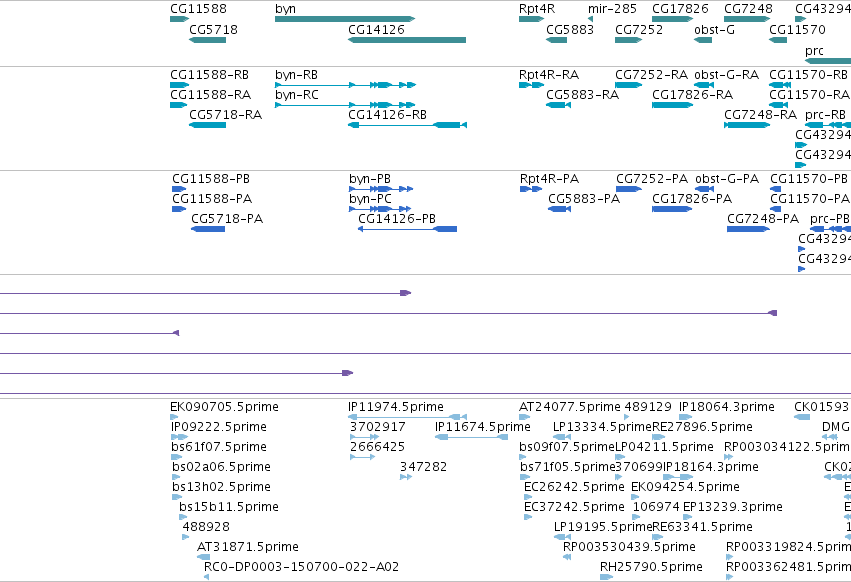Open the CG5883-RA transcript label
Viewport: 851px width, 582px height.
[x=582, y=94]
